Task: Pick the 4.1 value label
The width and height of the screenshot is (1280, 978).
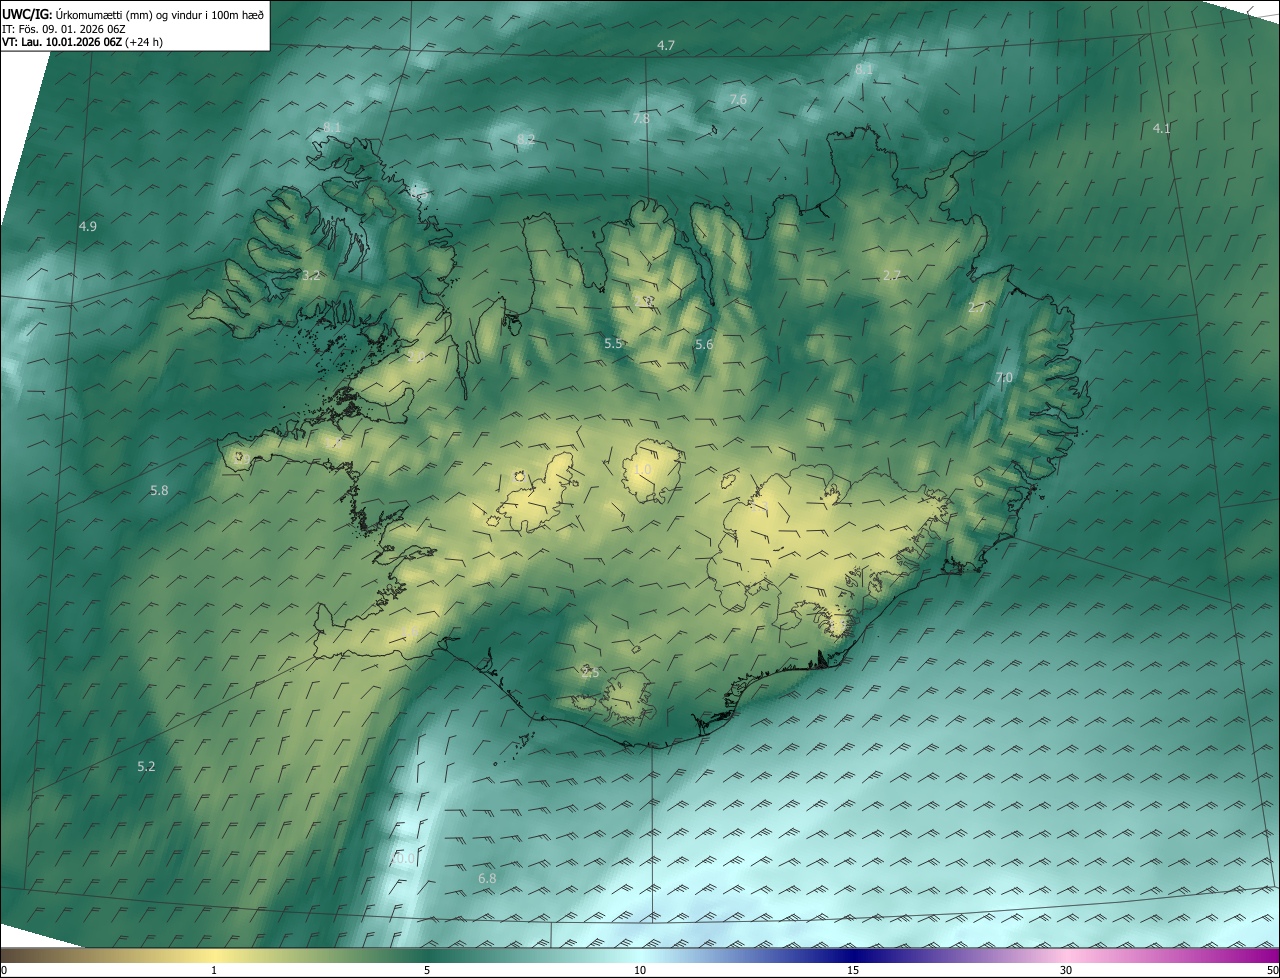Action: point(1161,128)
